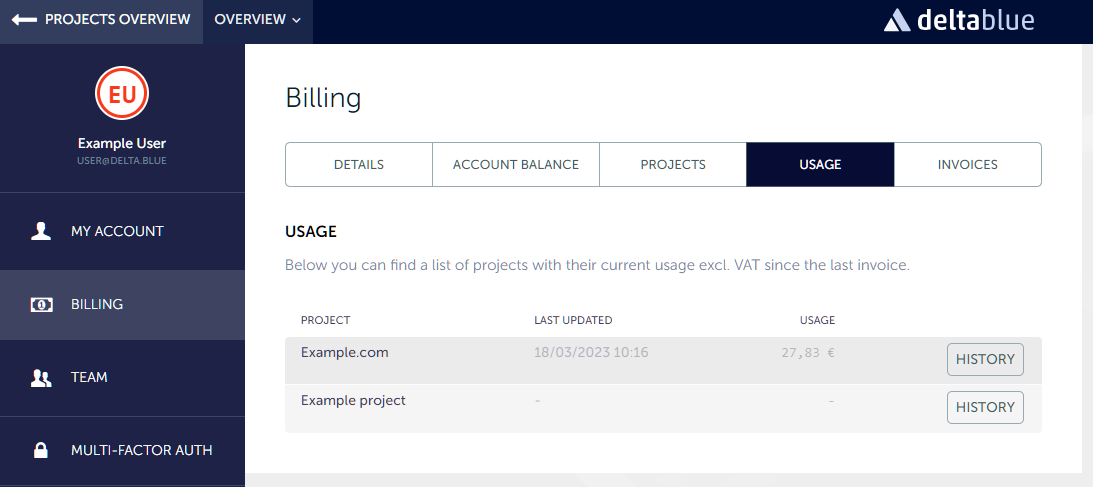This screenshot has width=1093, height=487.
Task: Switch to the Details tab
Action: coord(359,165)
